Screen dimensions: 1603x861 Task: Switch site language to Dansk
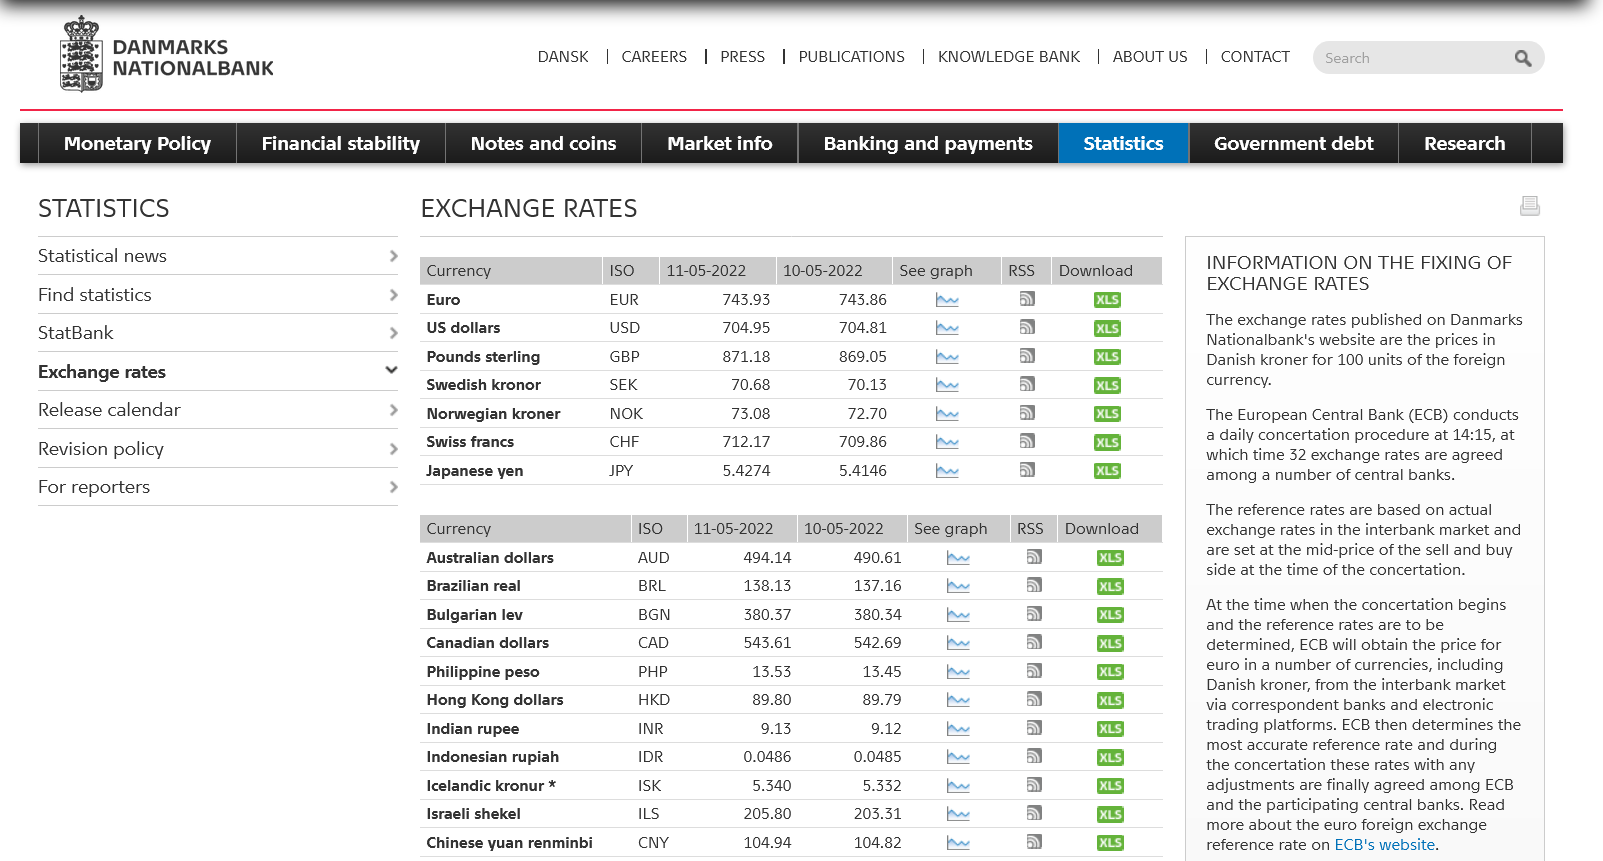coord(563,57)
